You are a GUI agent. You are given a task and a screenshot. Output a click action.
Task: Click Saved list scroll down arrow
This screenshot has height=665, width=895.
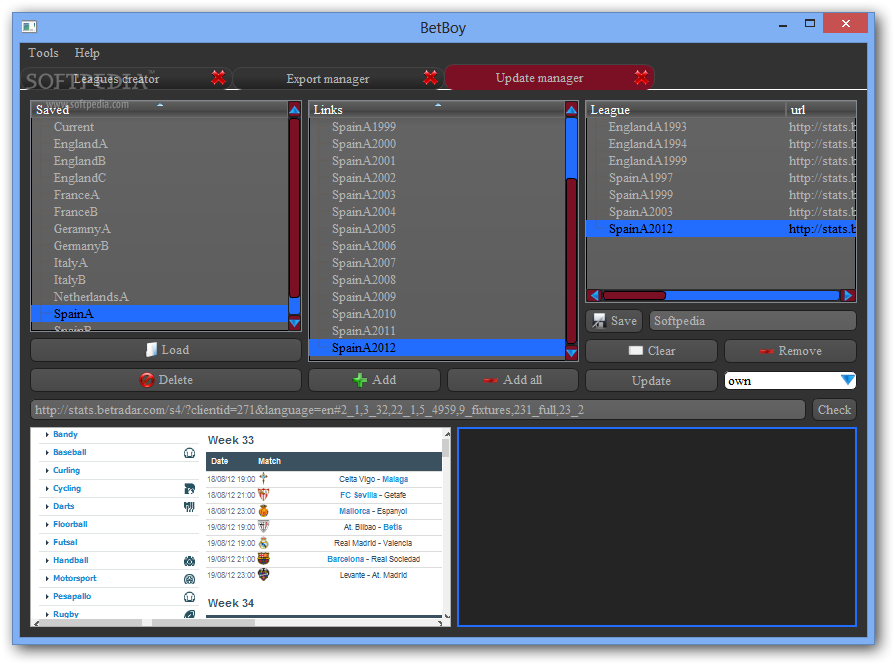click(295, 323)
